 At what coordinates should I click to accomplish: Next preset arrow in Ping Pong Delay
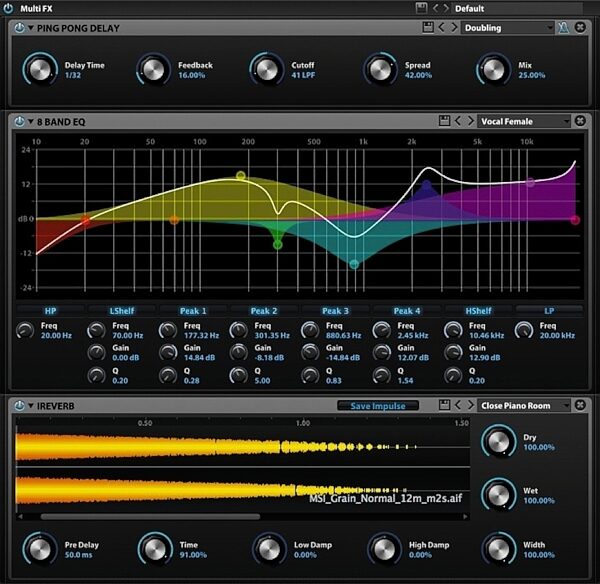(454, 28)
